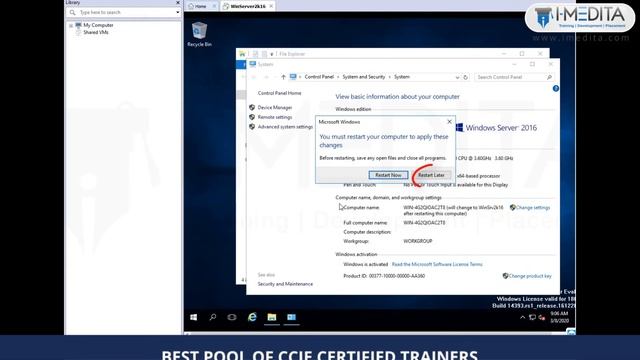Screen dimensions: 640x360
Task: Open Remote settings link
Action: pyautogui.click(x=275, y=117)
